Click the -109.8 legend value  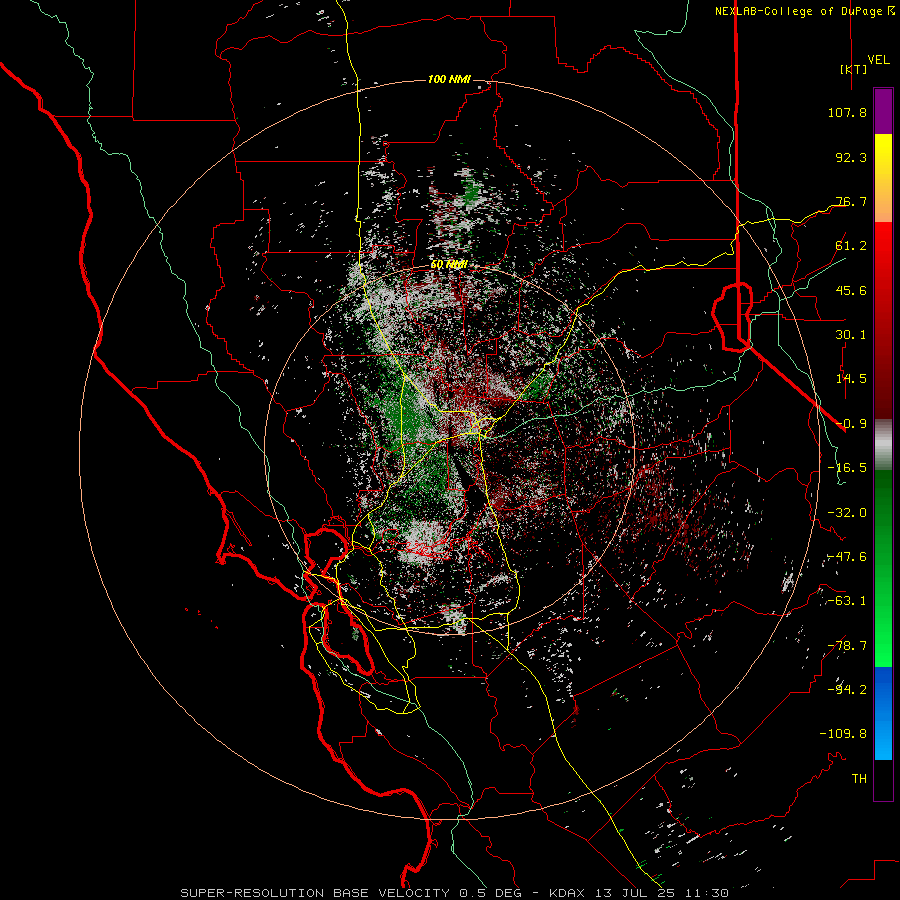pyautogui.click(x=843, y=734)
